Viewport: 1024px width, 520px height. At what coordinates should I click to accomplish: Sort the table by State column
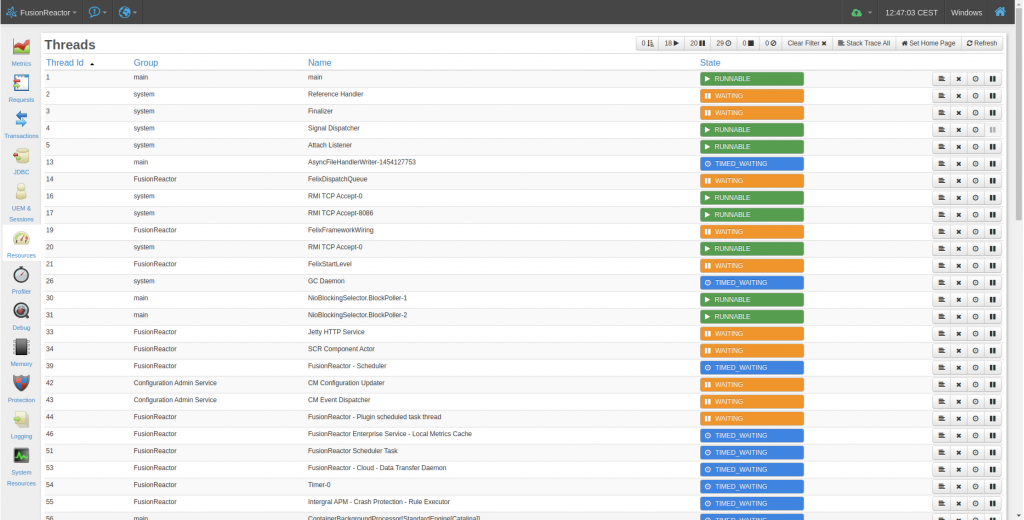(x=710, y=63)
